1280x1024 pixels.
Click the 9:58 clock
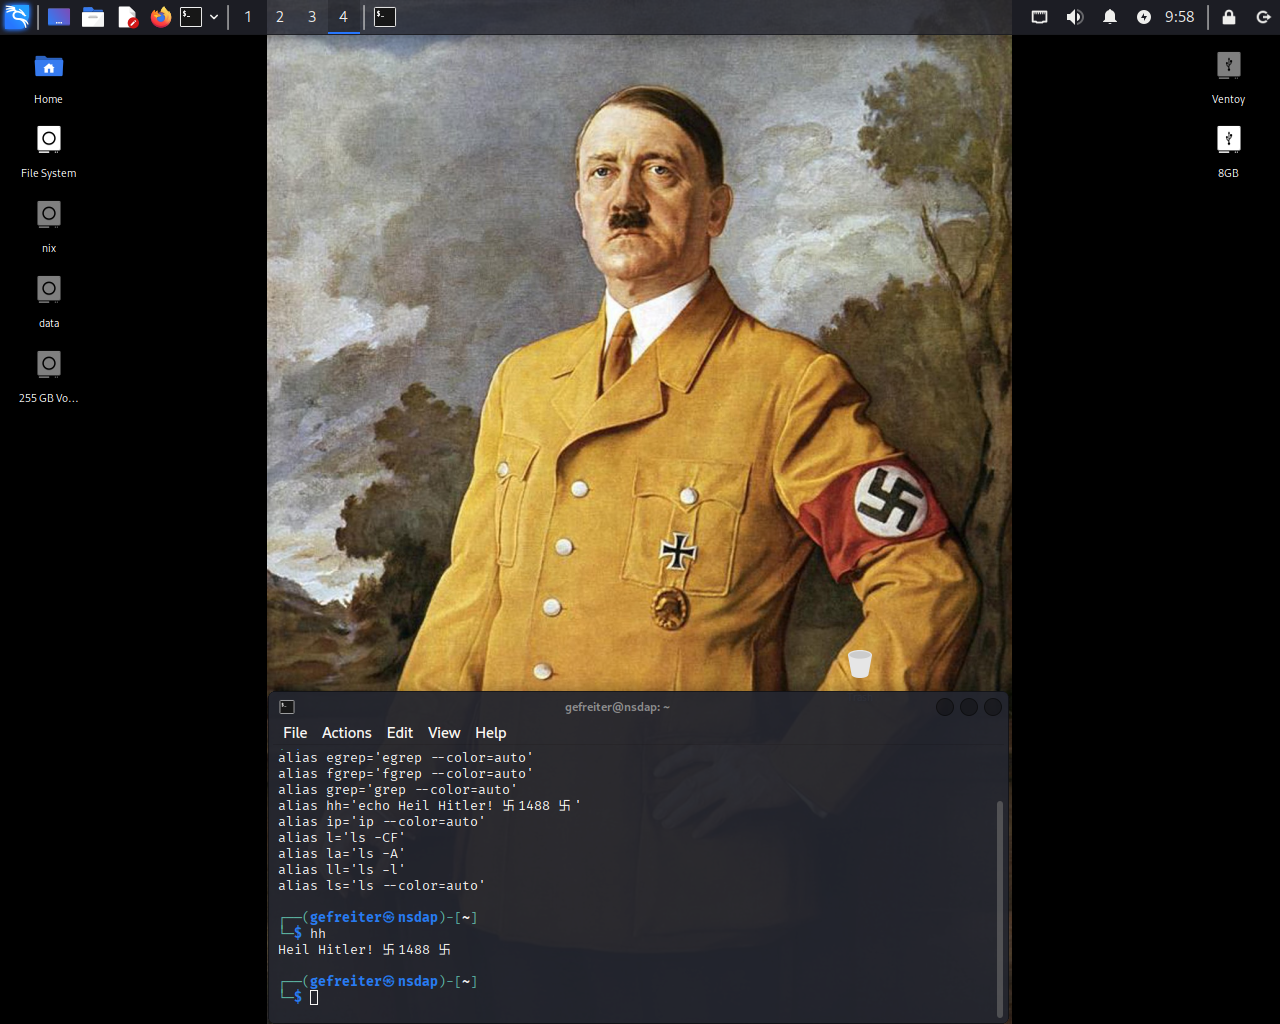(x=1180, y=17)
